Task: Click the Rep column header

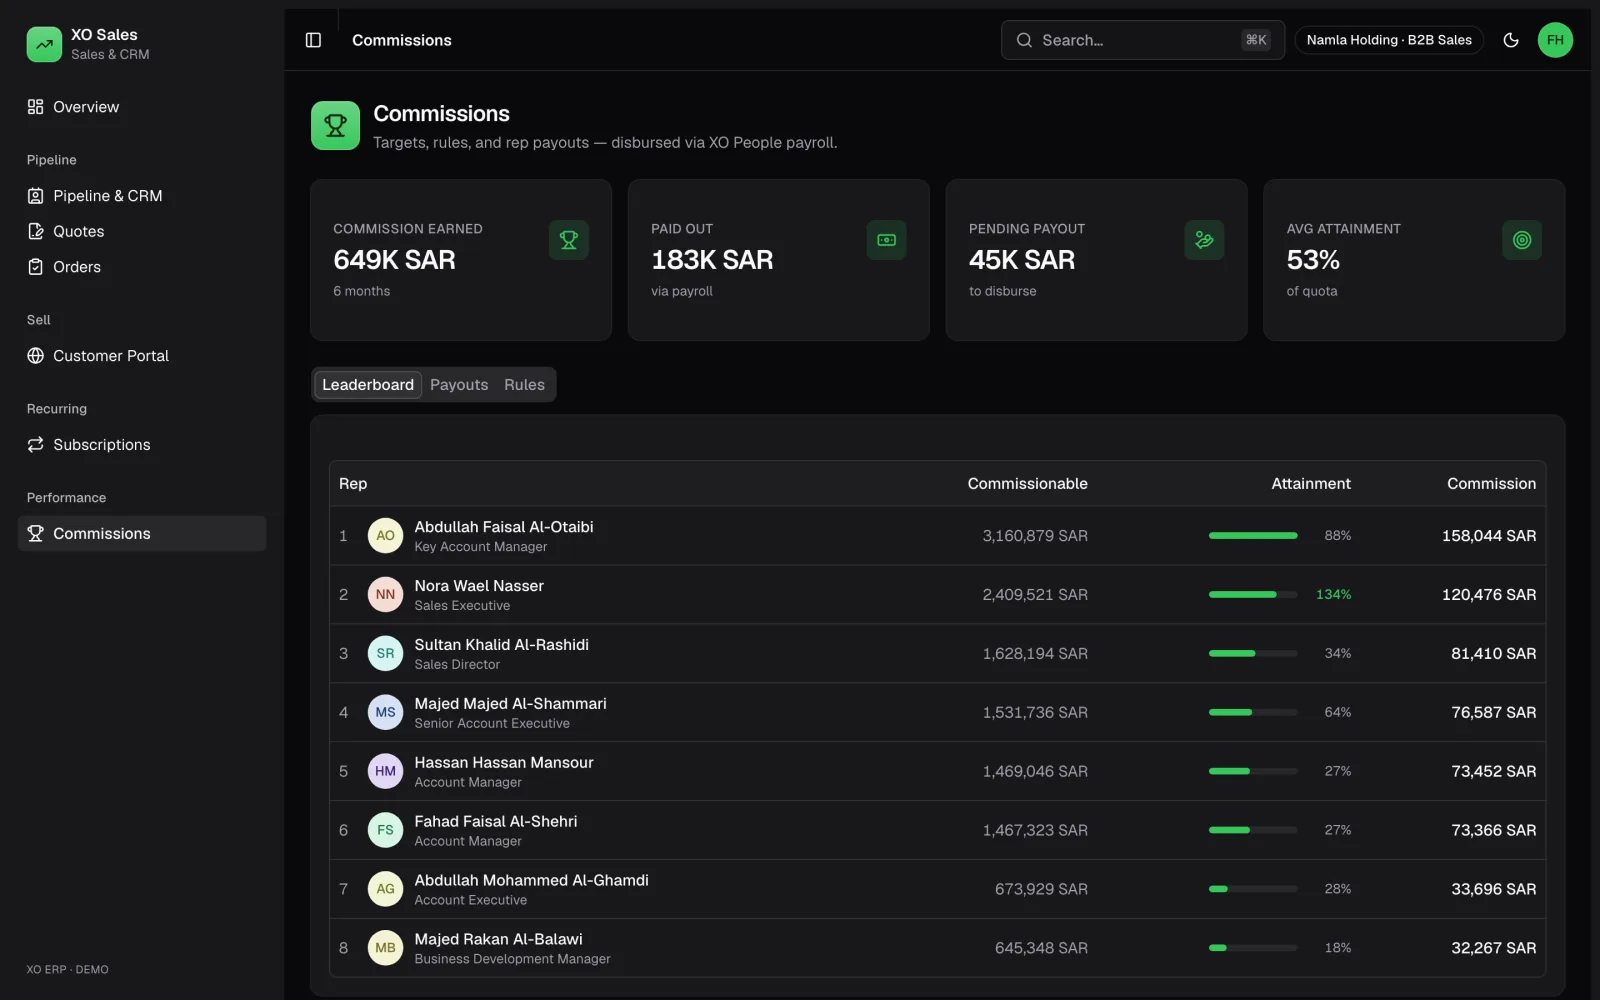Action: point(353,484)
